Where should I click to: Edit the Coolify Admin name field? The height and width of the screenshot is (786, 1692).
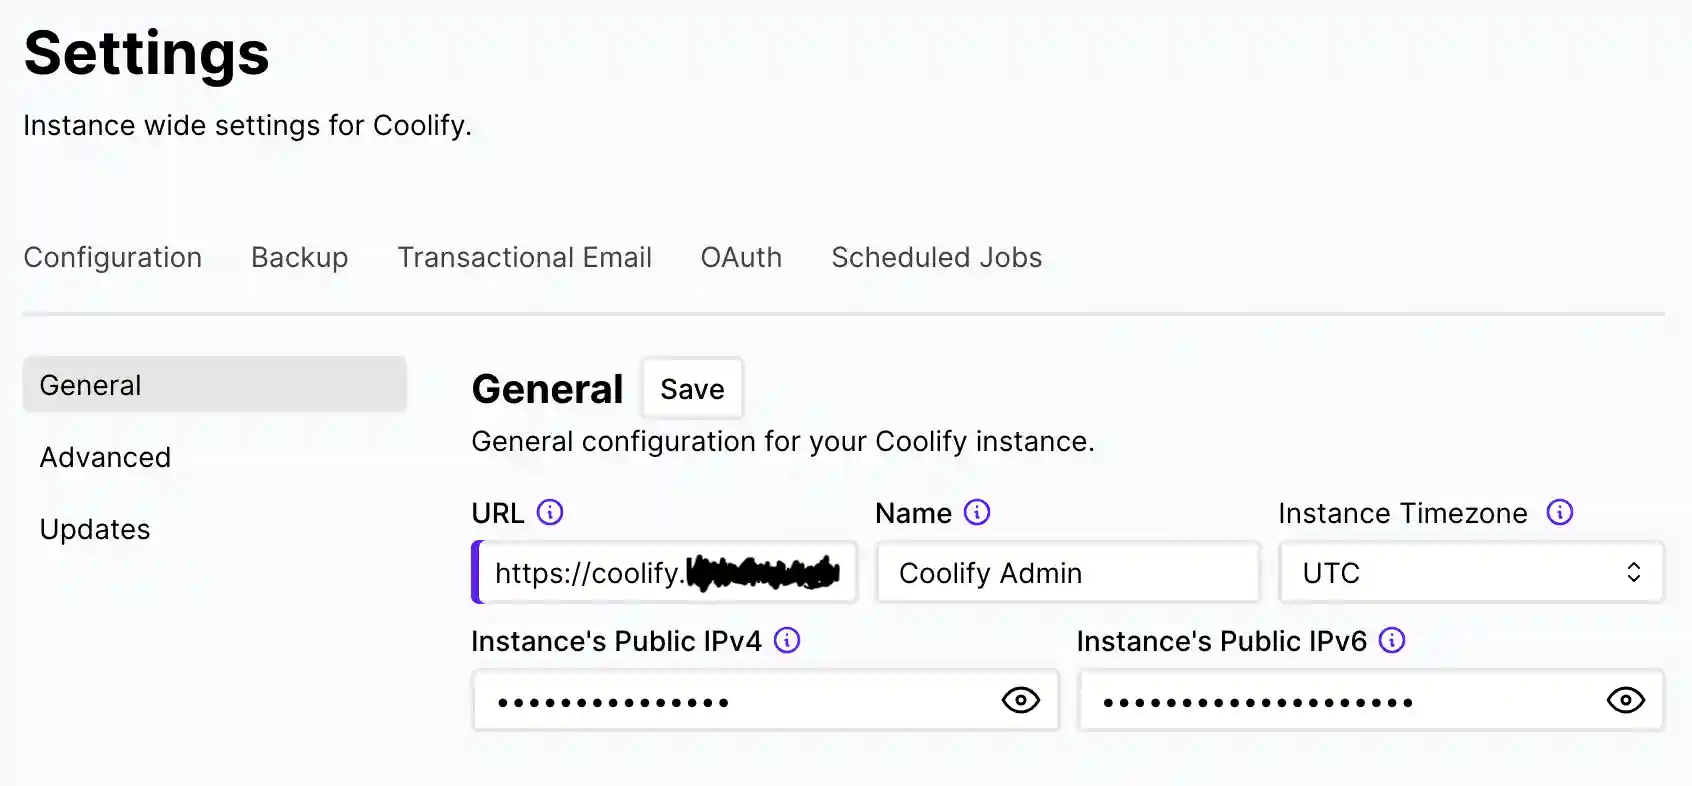coord(1066,572)
